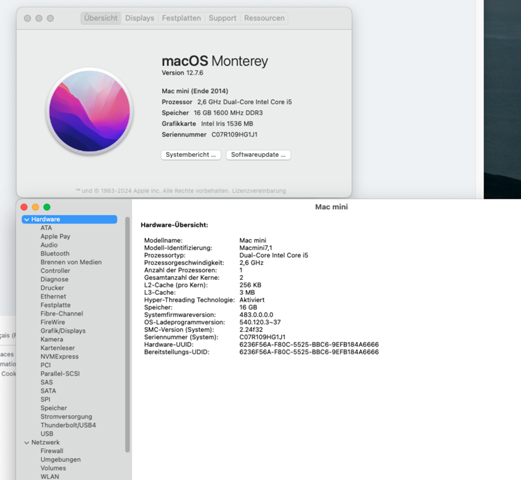Collapse the Hardware section chevron

pos(27,219)
